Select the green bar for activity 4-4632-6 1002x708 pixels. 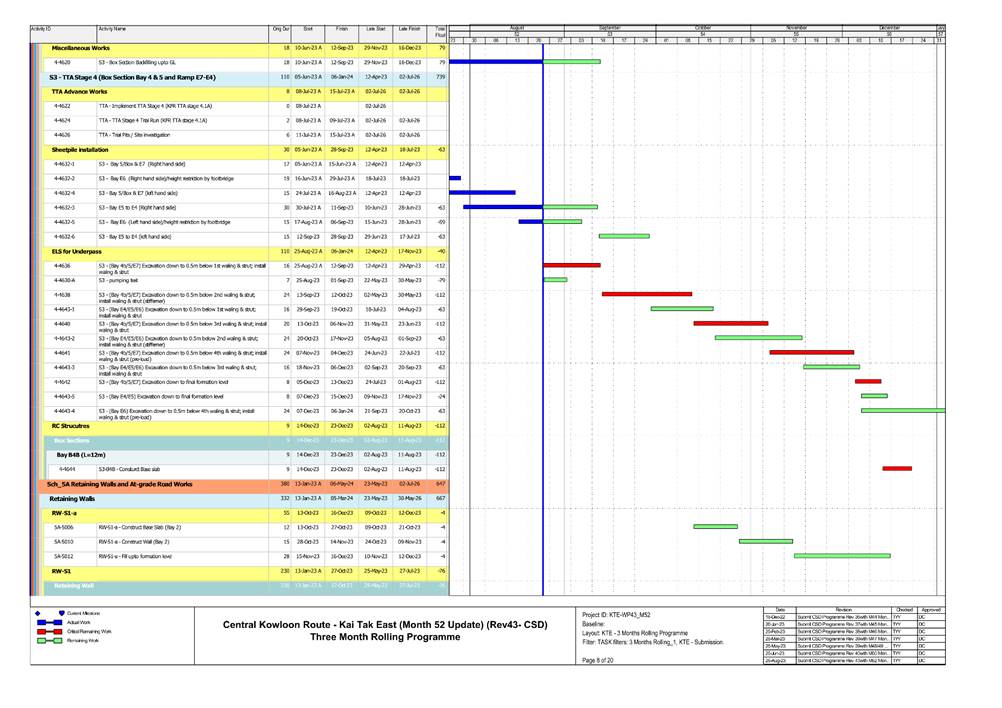point(624,236)
